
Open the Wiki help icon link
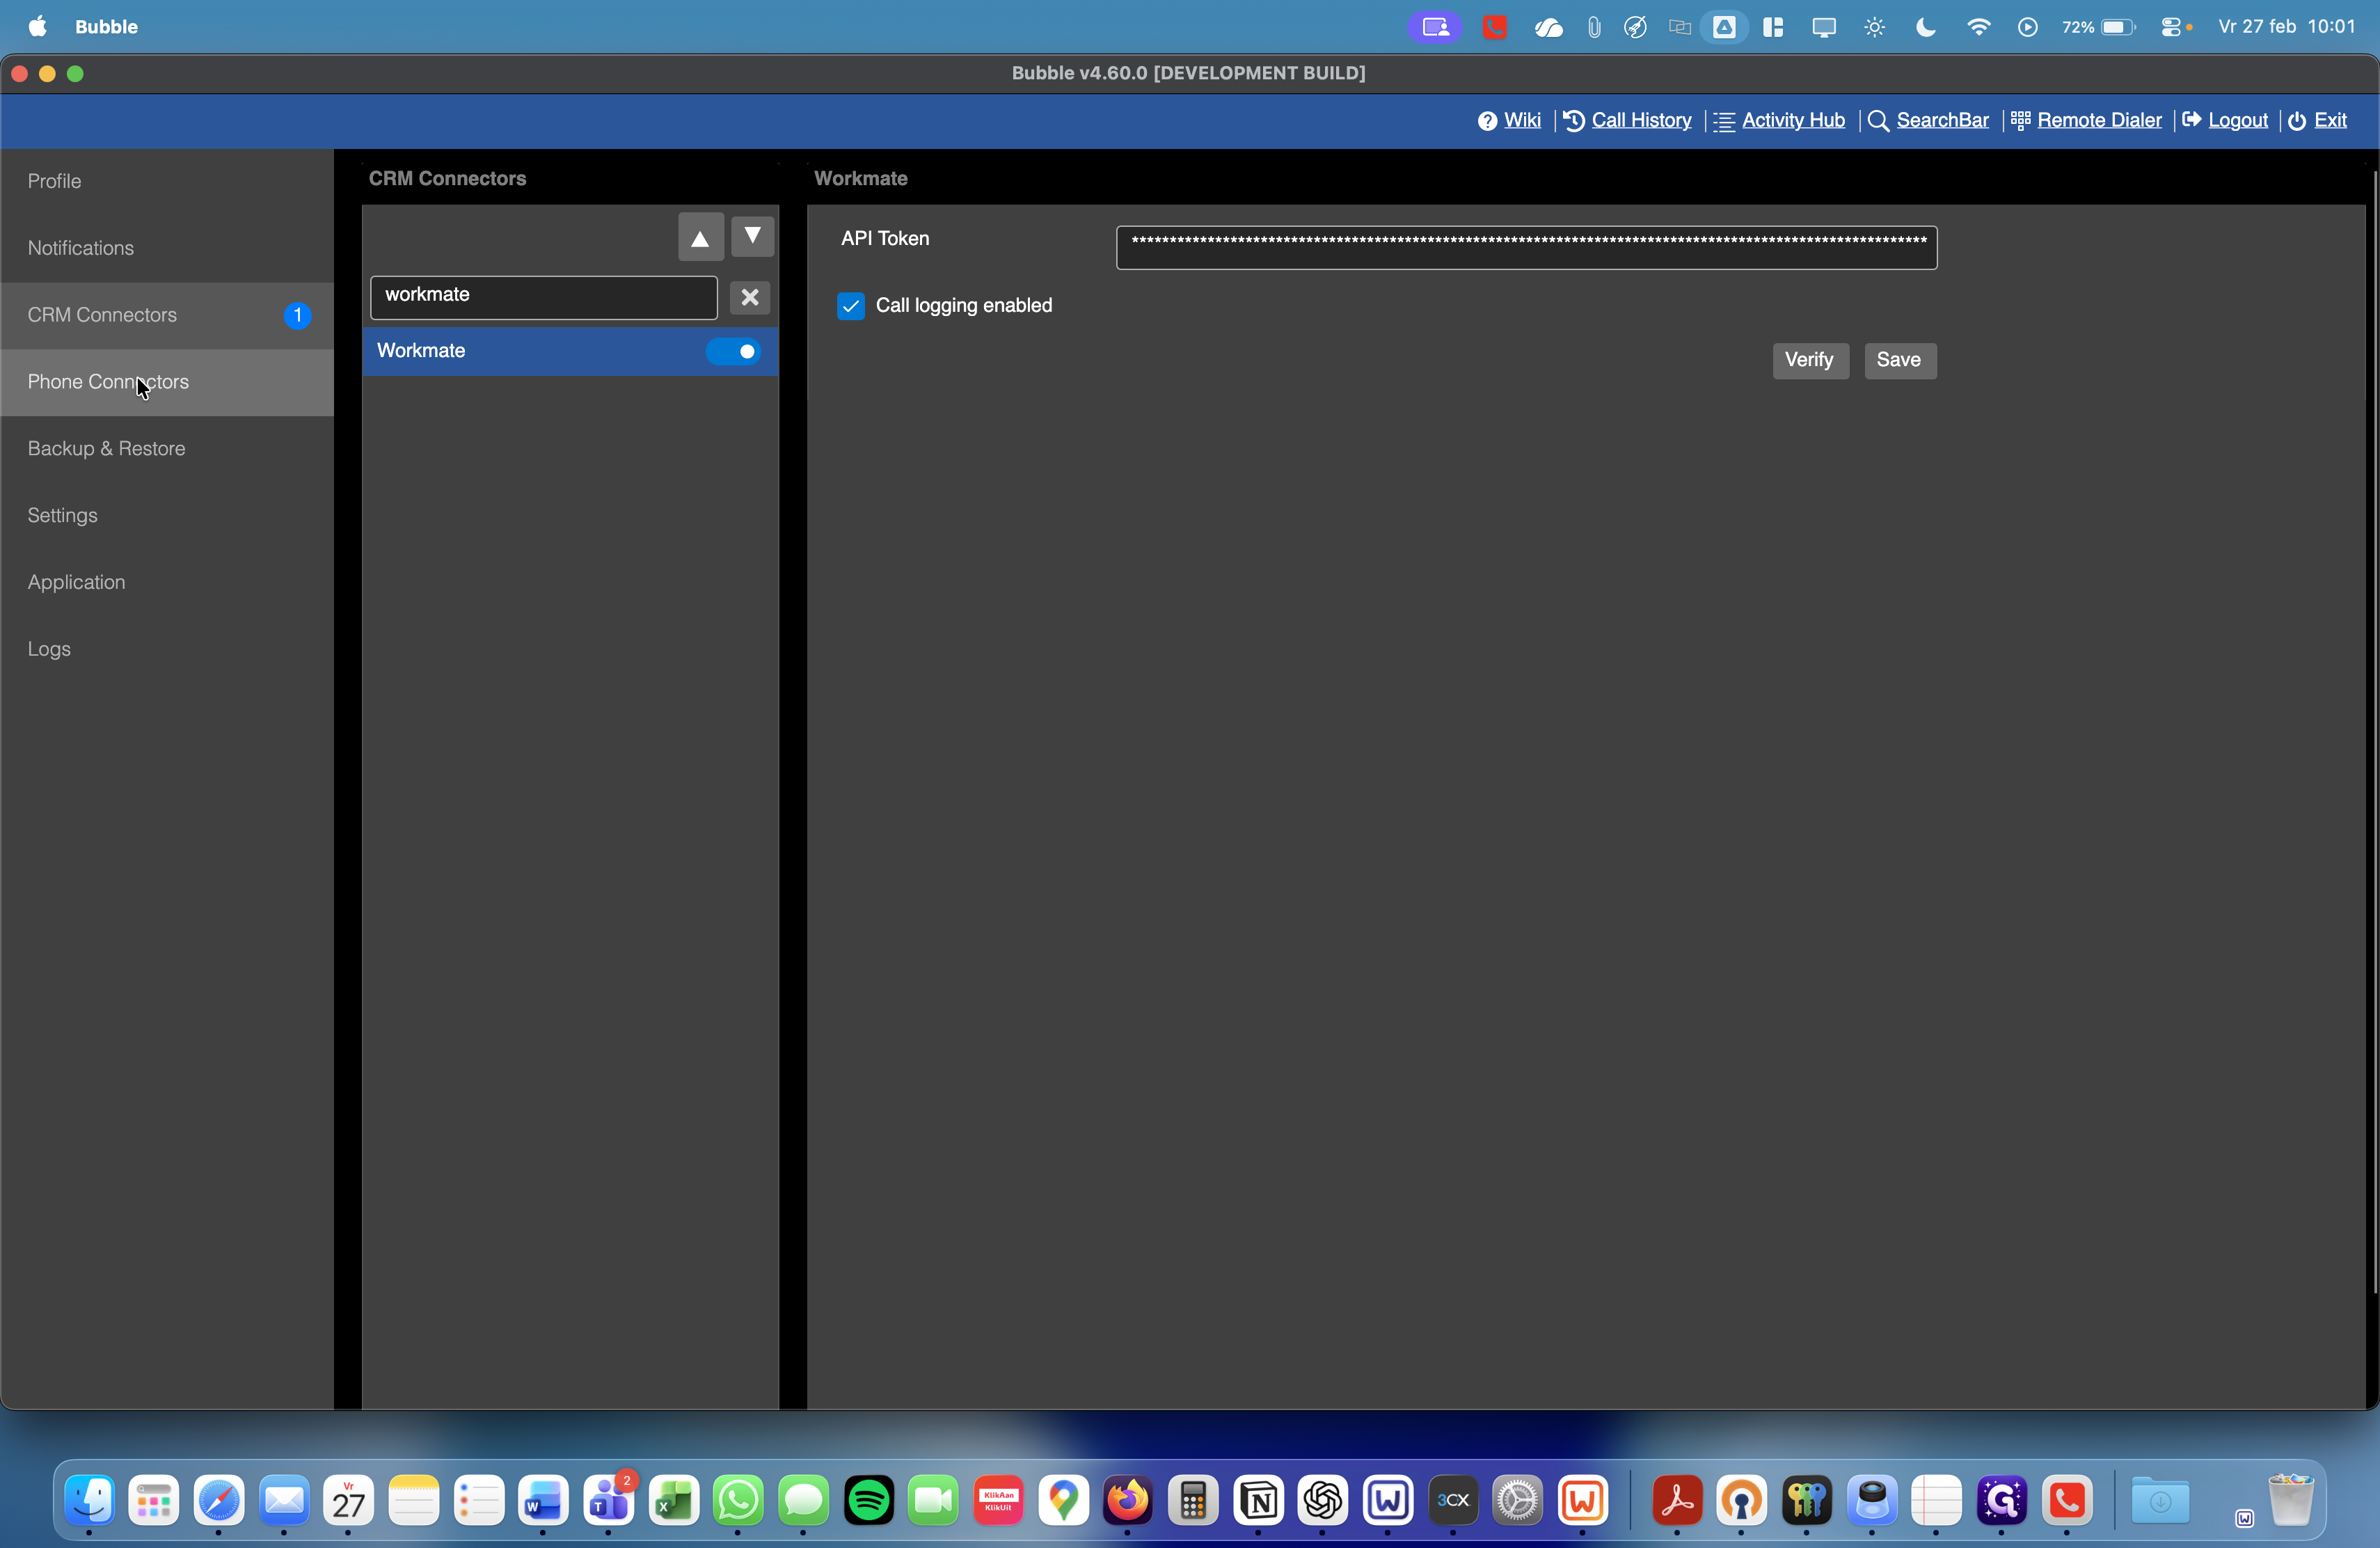(x=1488, y=121)
